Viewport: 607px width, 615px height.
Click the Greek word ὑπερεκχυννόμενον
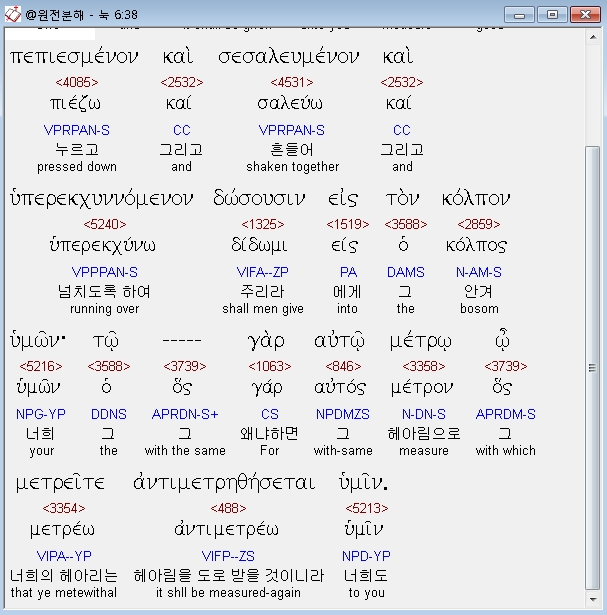(102, 198)
